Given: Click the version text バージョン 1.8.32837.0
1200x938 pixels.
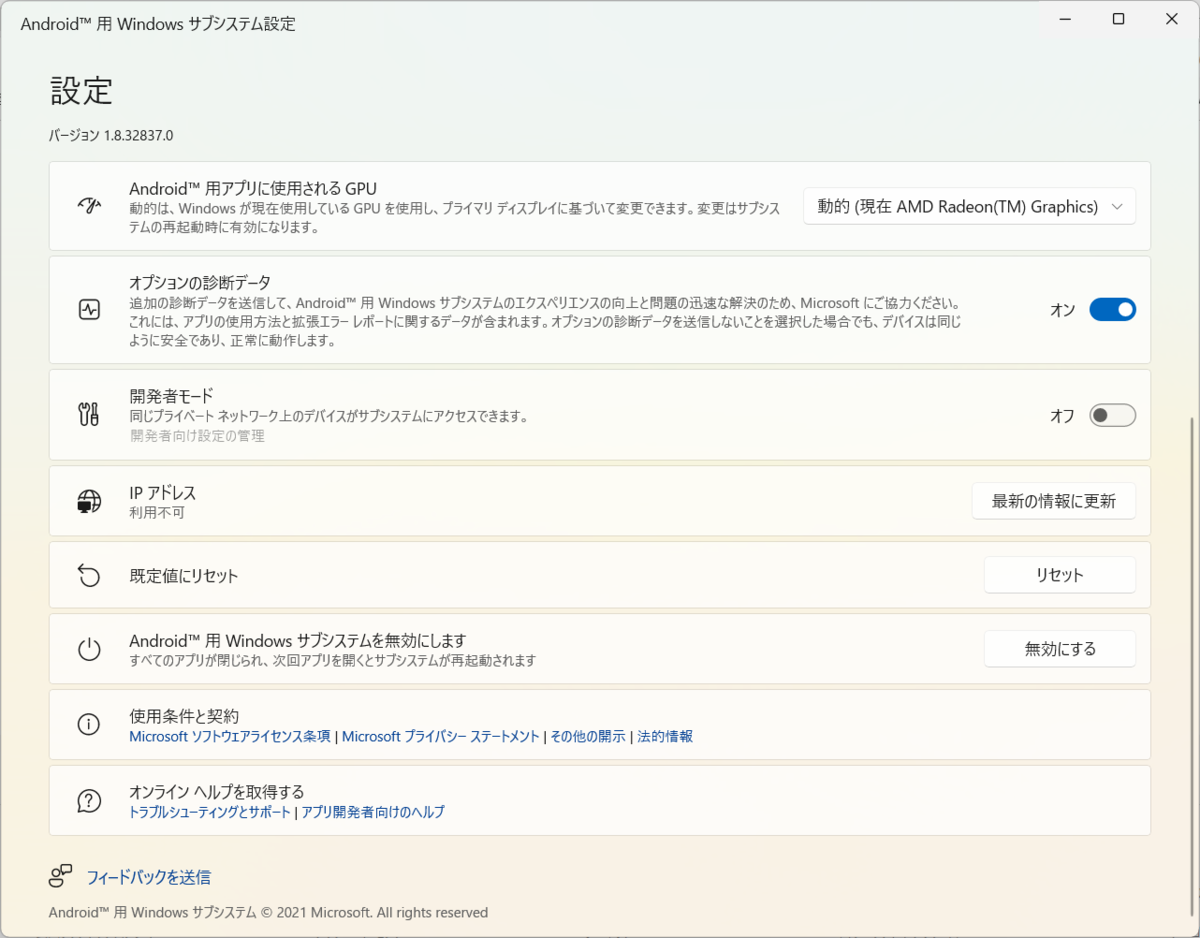Looking at the screenshot, I should tap(111, 135).
